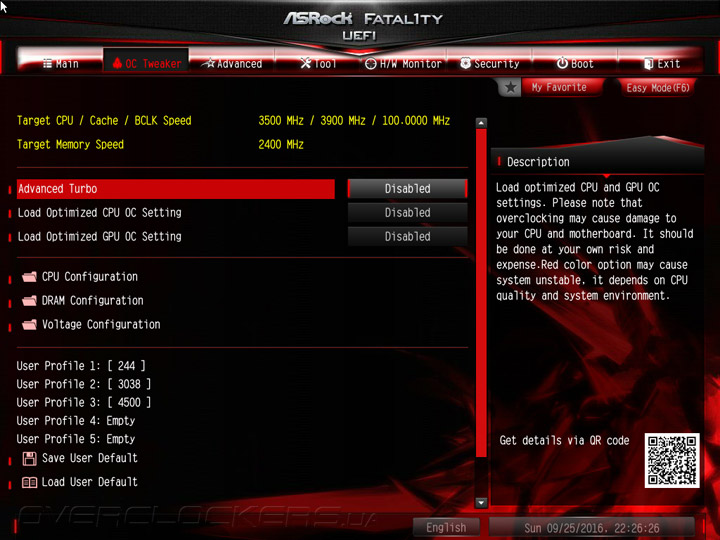720x540 pixels.
Task: Click the scrollbar up arrow
Action: pos(481,123)
